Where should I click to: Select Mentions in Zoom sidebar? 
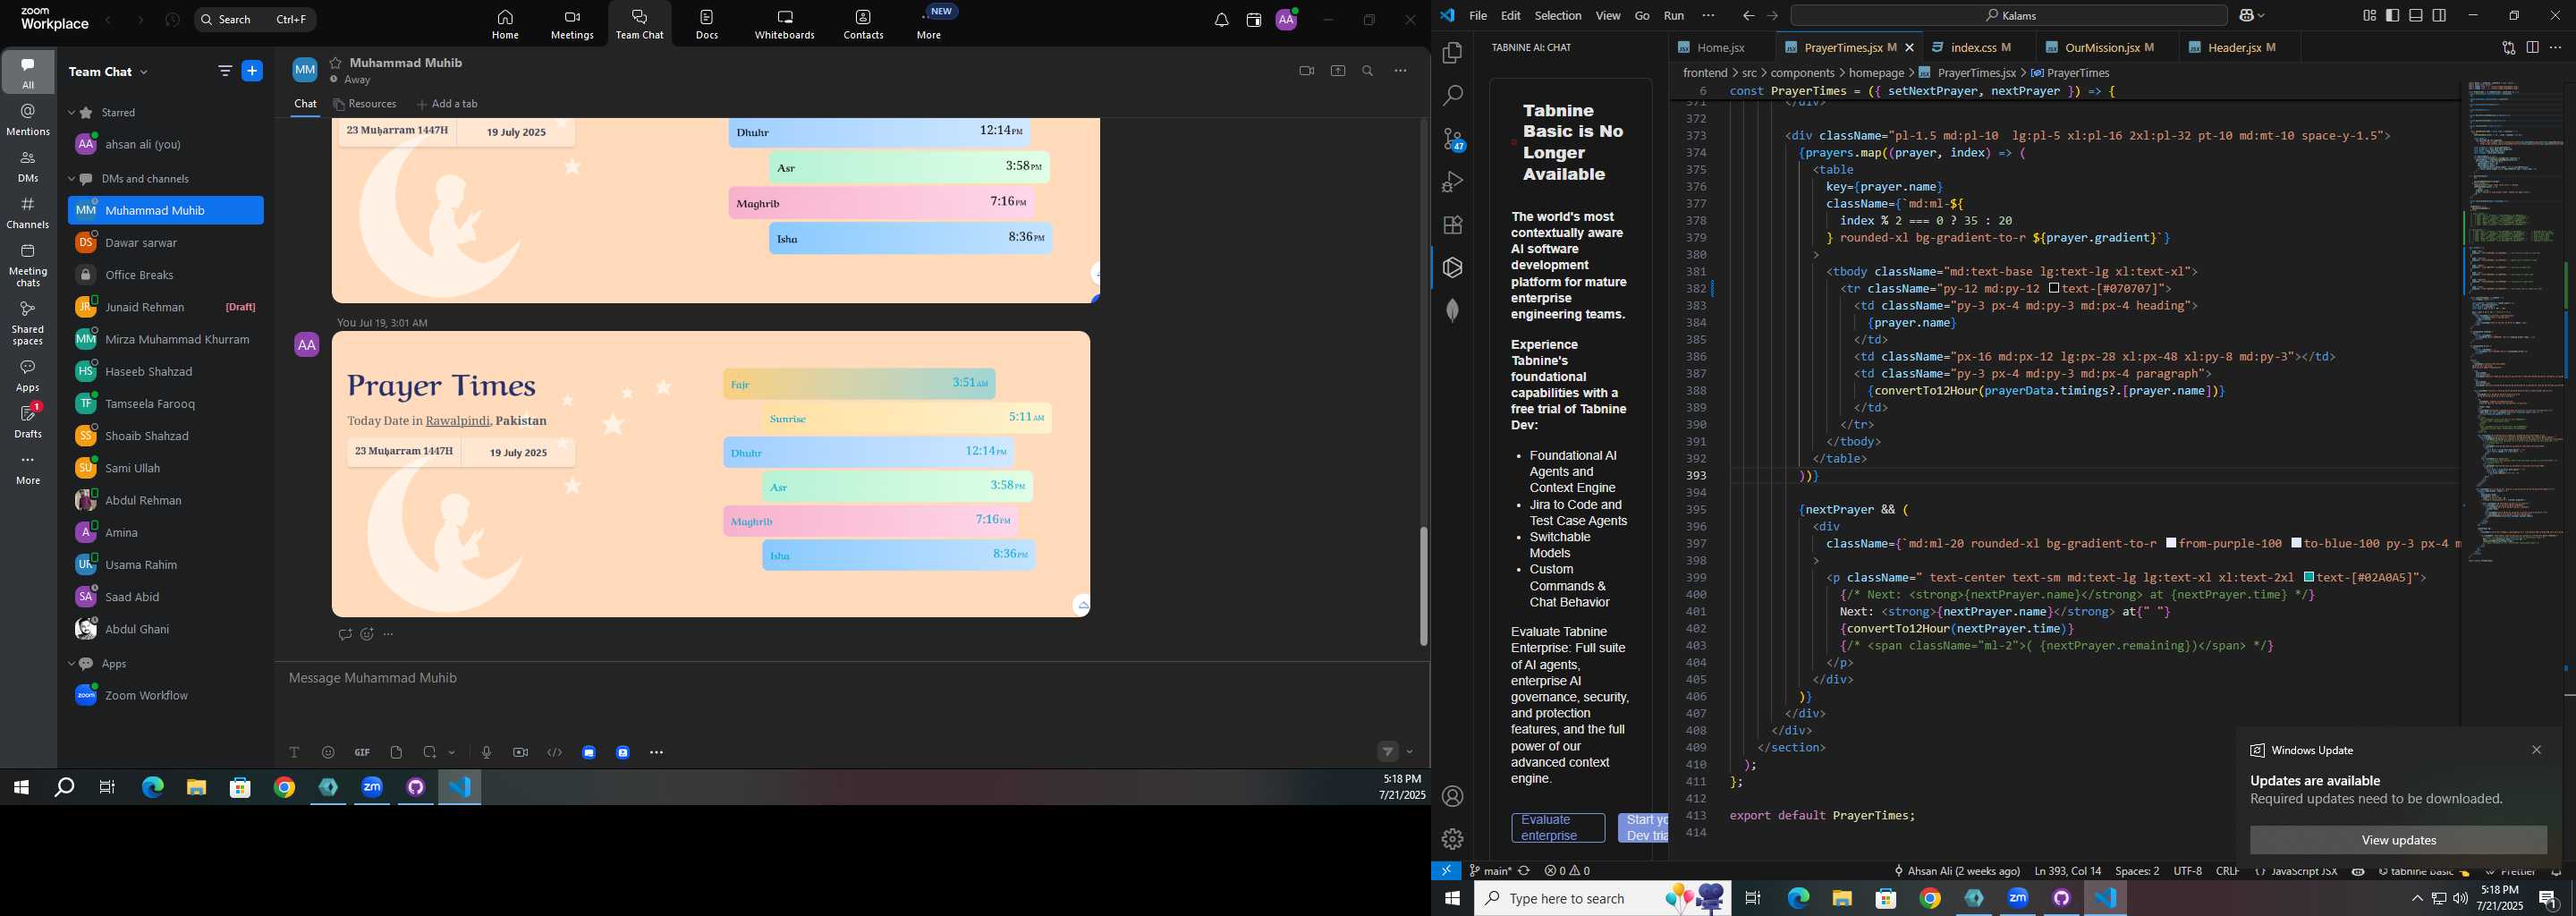(x=28, y=120)
